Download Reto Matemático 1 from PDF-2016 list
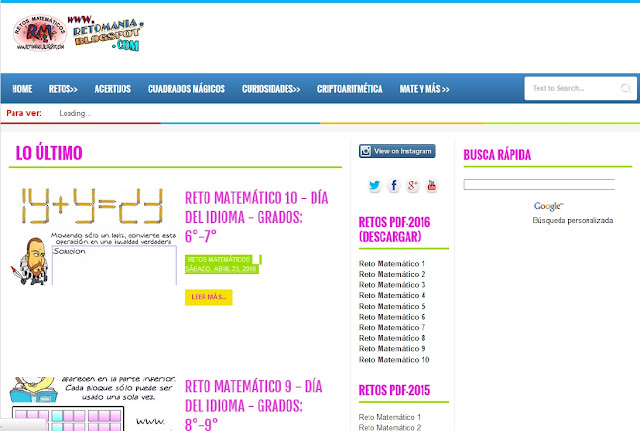The width and height of the screenshot is (640, 431). 392,264
